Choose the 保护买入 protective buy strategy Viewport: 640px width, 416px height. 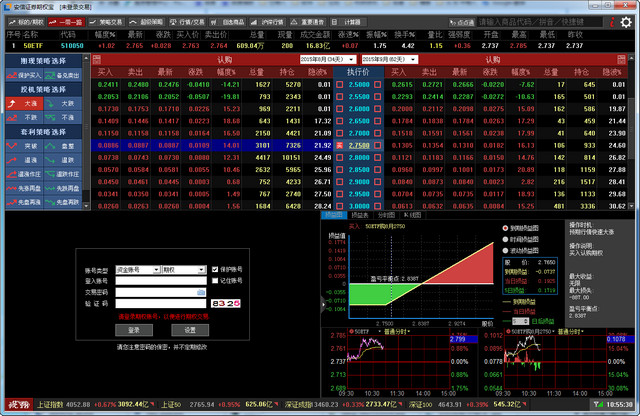point(22,75)
